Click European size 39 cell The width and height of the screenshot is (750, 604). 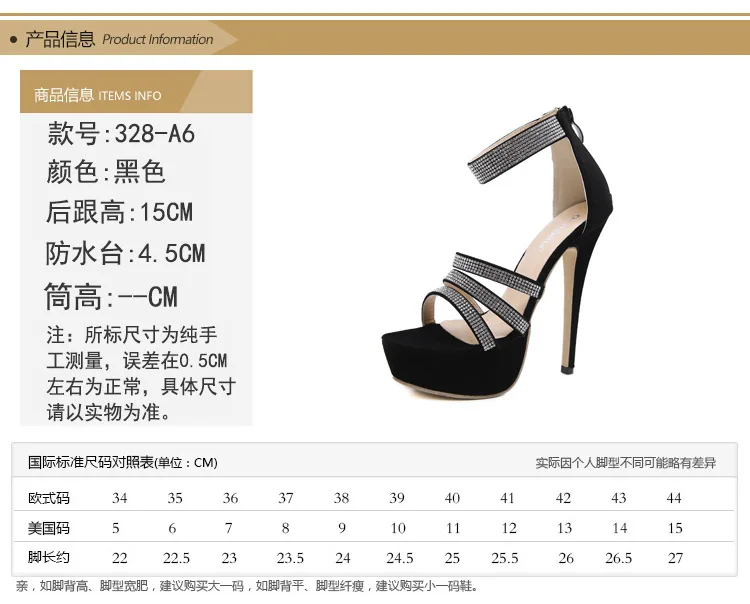397,498
